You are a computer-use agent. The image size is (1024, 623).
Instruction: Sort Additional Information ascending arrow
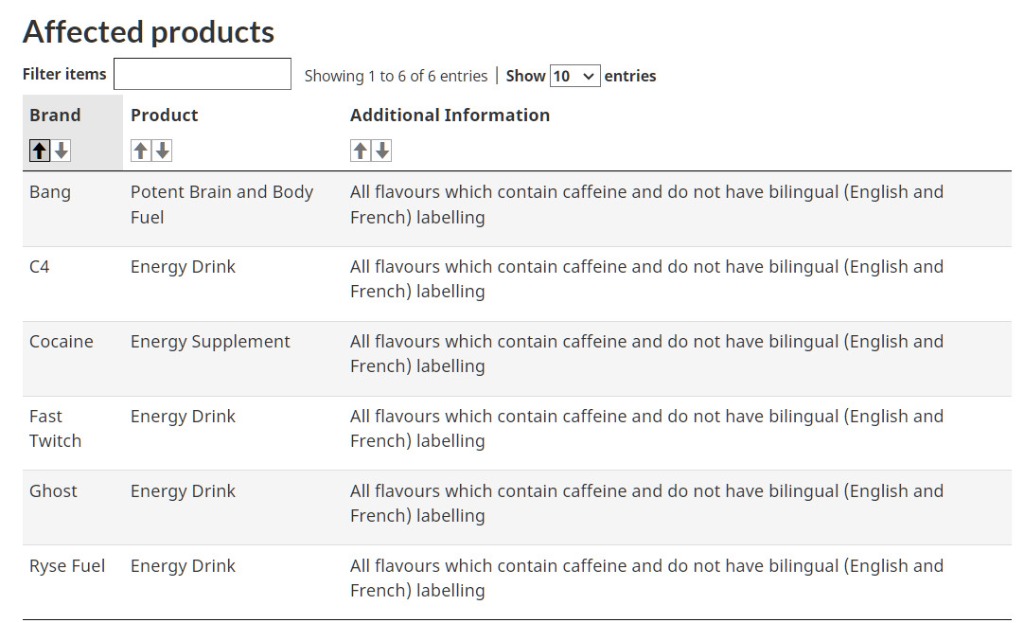pyautogui.click(x=360, y=151)
